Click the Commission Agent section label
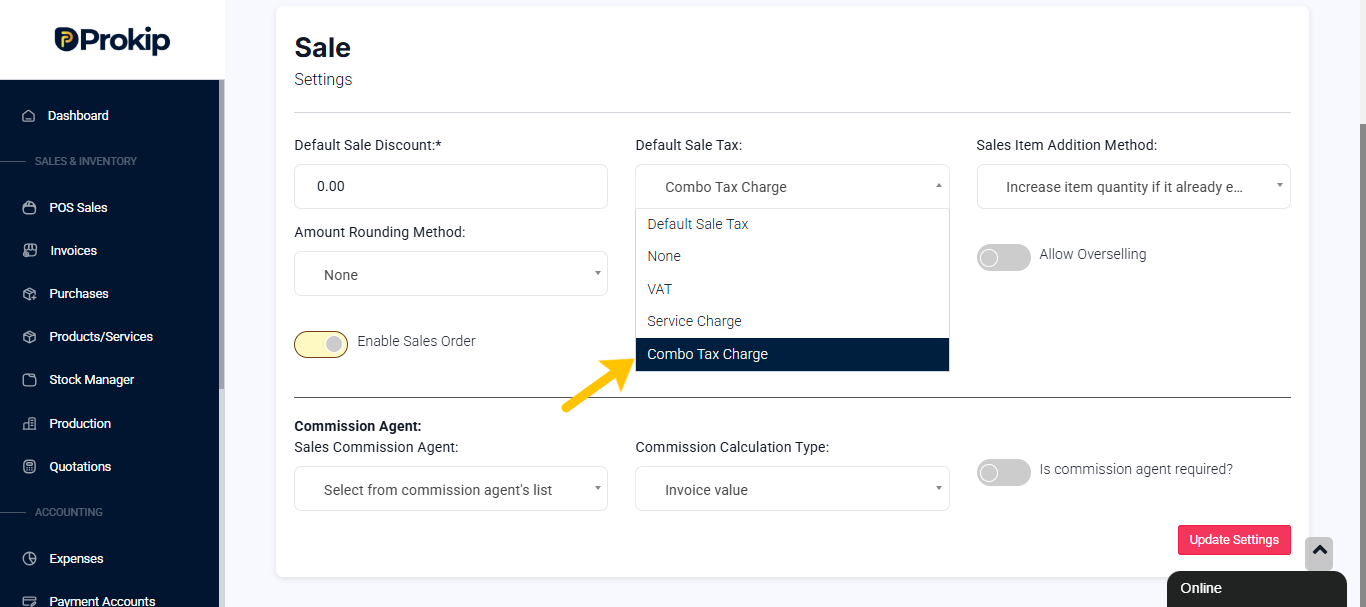 [358, 426]
